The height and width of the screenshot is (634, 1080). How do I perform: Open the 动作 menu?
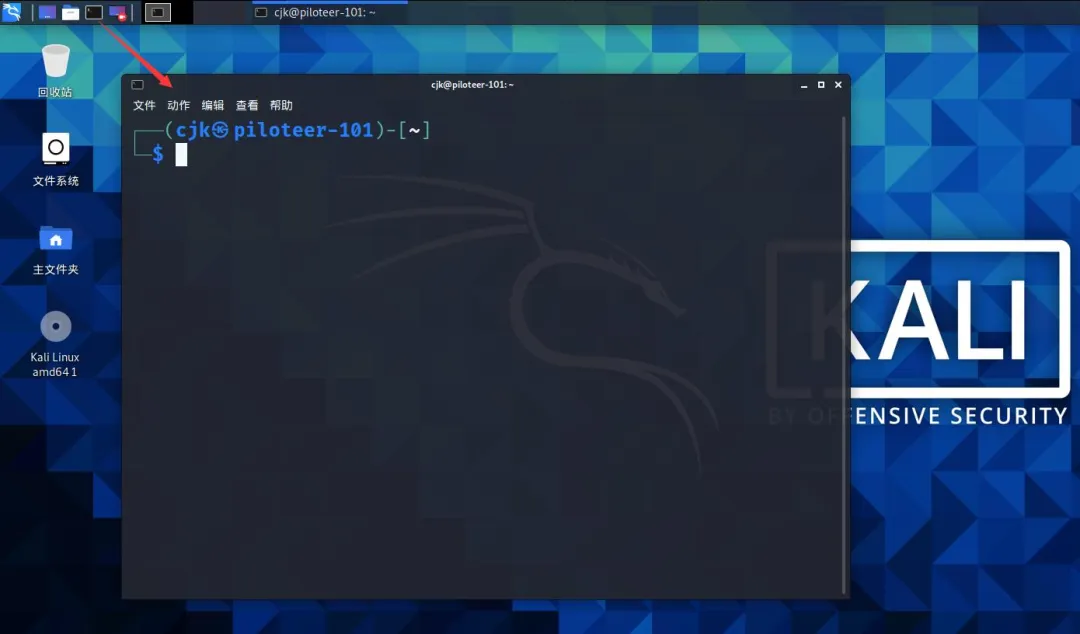[x=178, y=105]
